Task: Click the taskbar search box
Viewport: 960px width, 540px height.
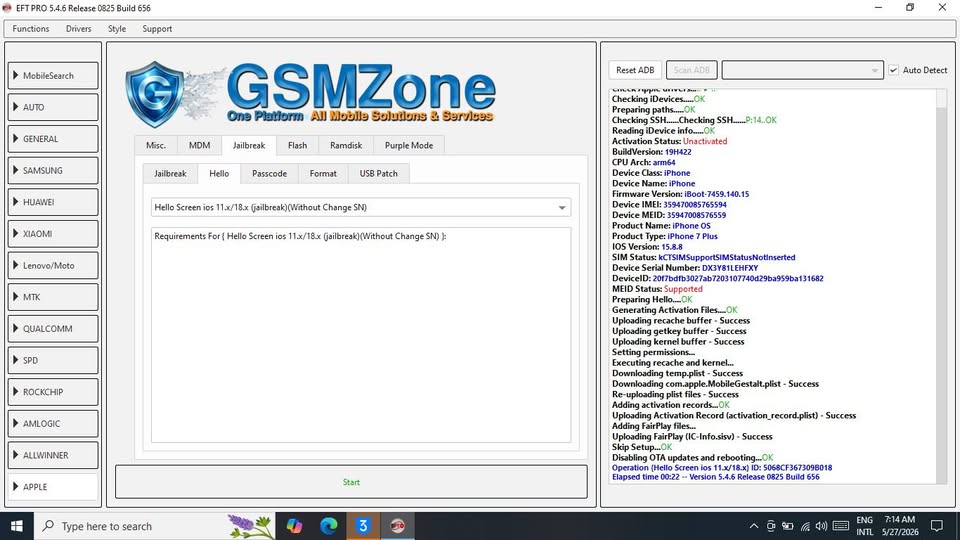Action: [154, 526]
